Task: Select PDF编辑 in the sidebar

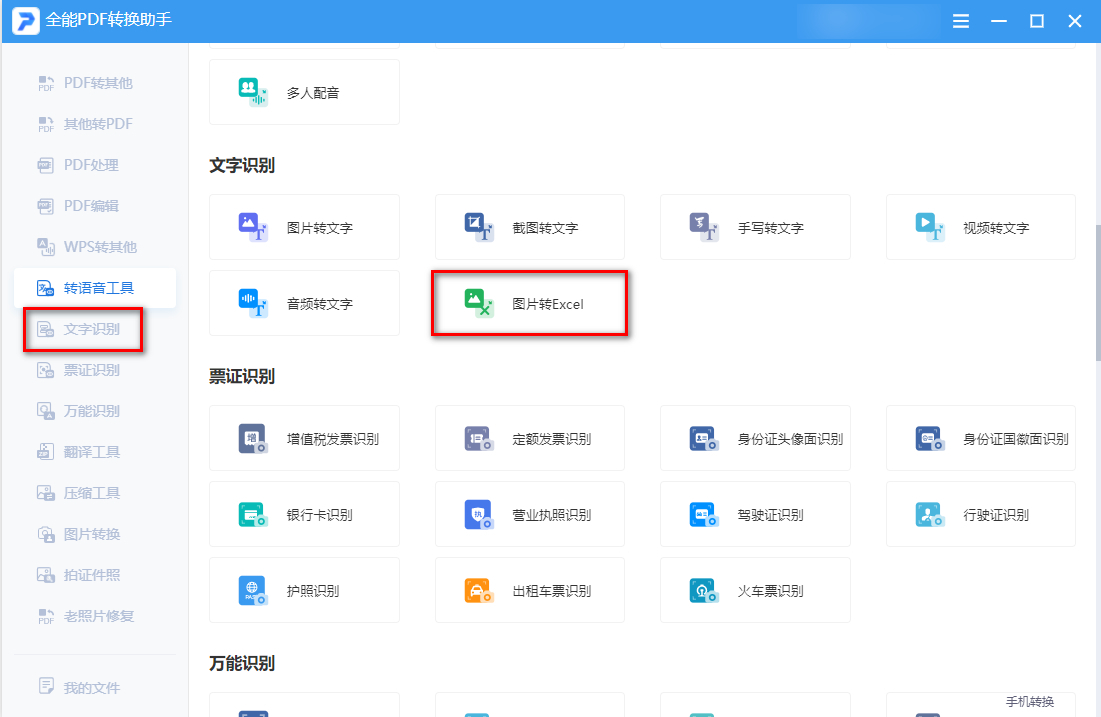Action: 95,206
